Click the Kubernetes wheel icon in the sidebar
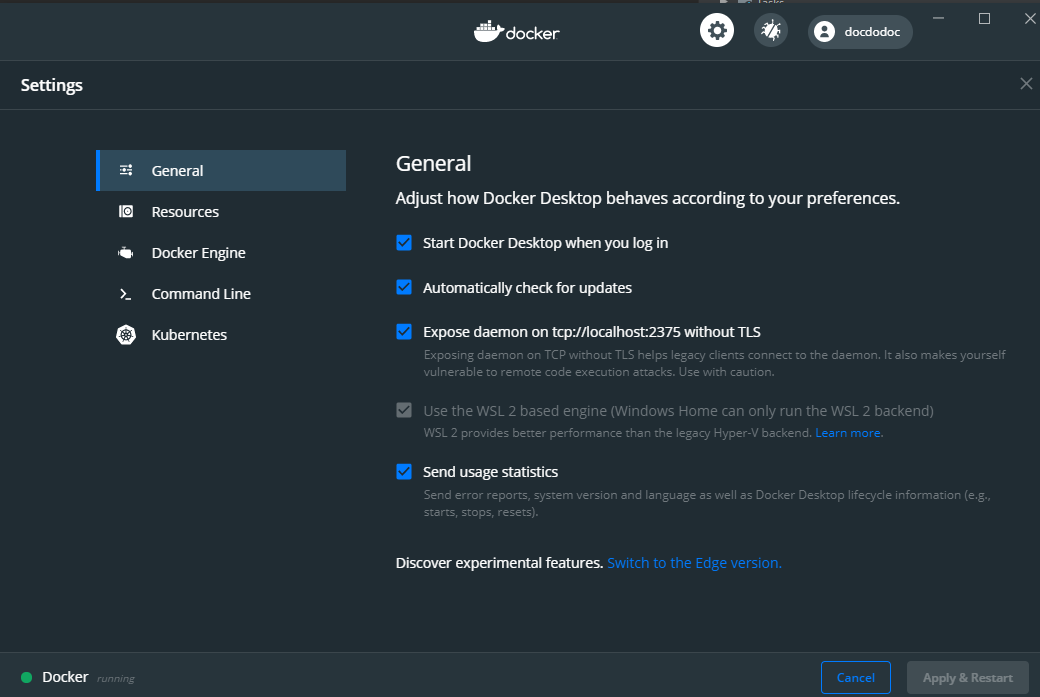This screenshot has height=697, width=1040. [126, 335]
